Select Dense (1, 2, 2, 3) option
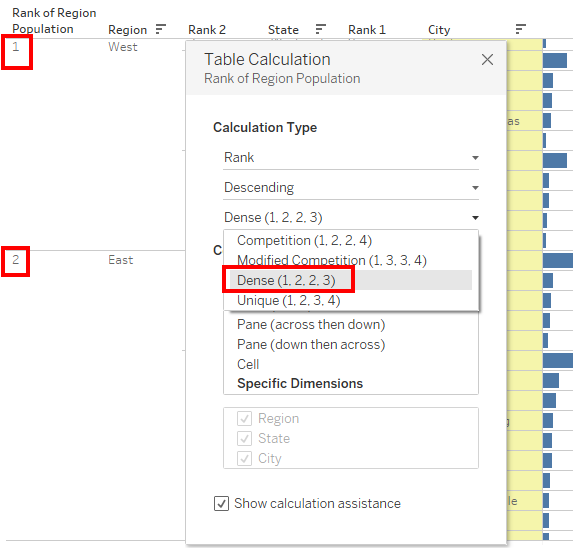 coord(286,280)
